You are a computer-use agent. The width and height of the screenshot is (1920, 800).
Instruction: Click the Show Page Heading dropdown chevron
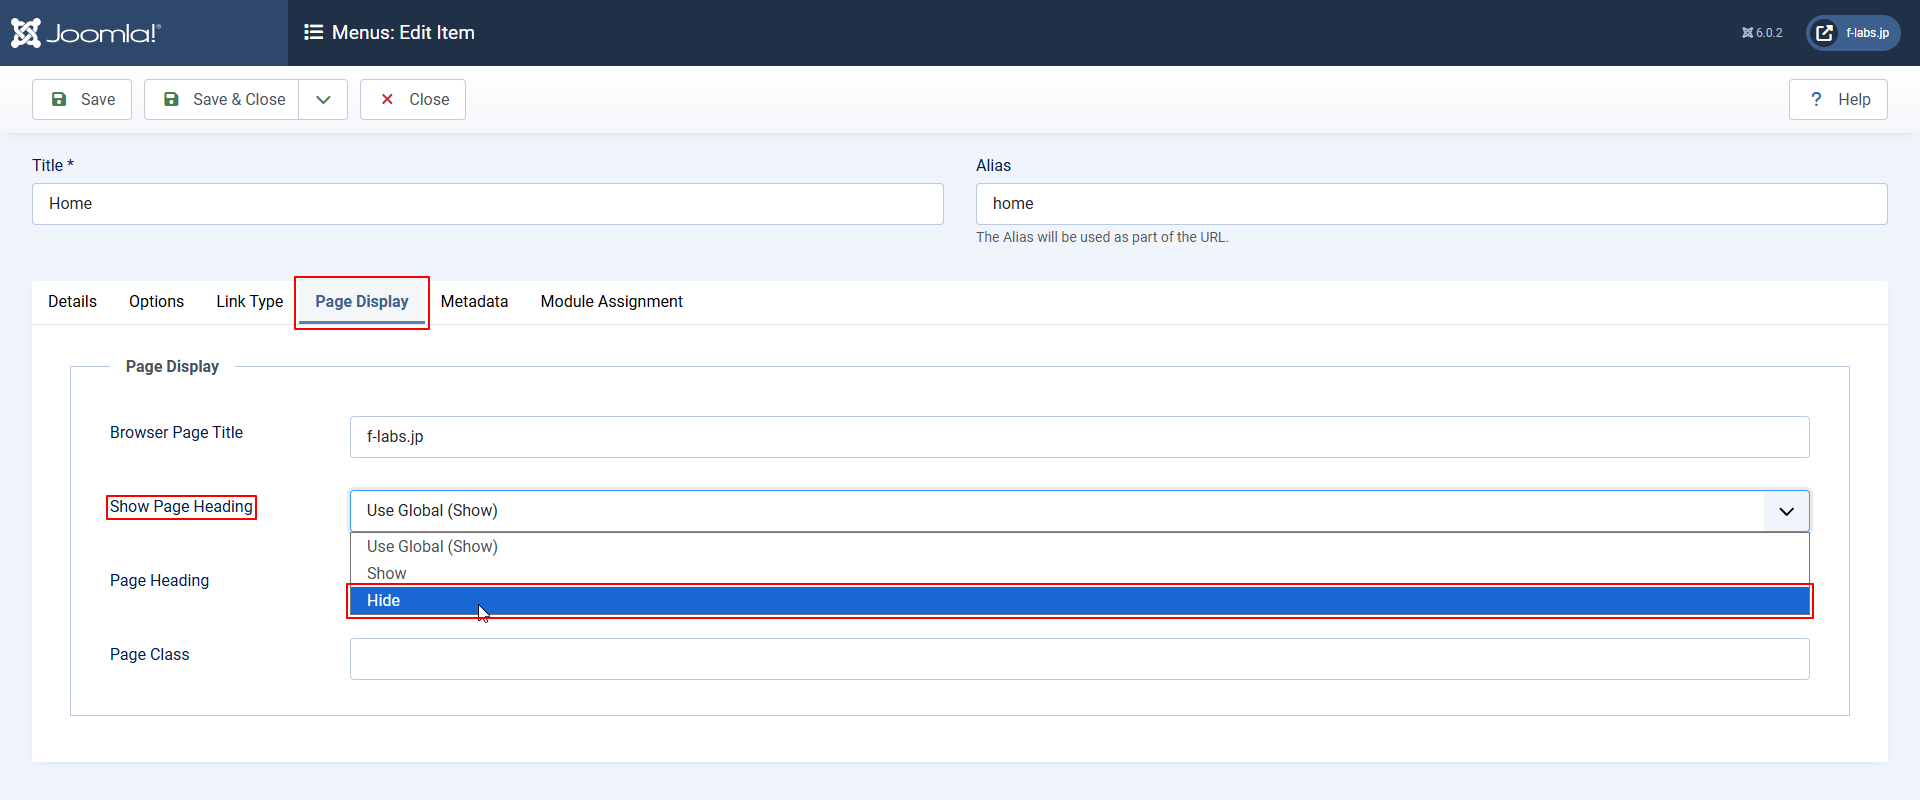tap(1786, 511)
